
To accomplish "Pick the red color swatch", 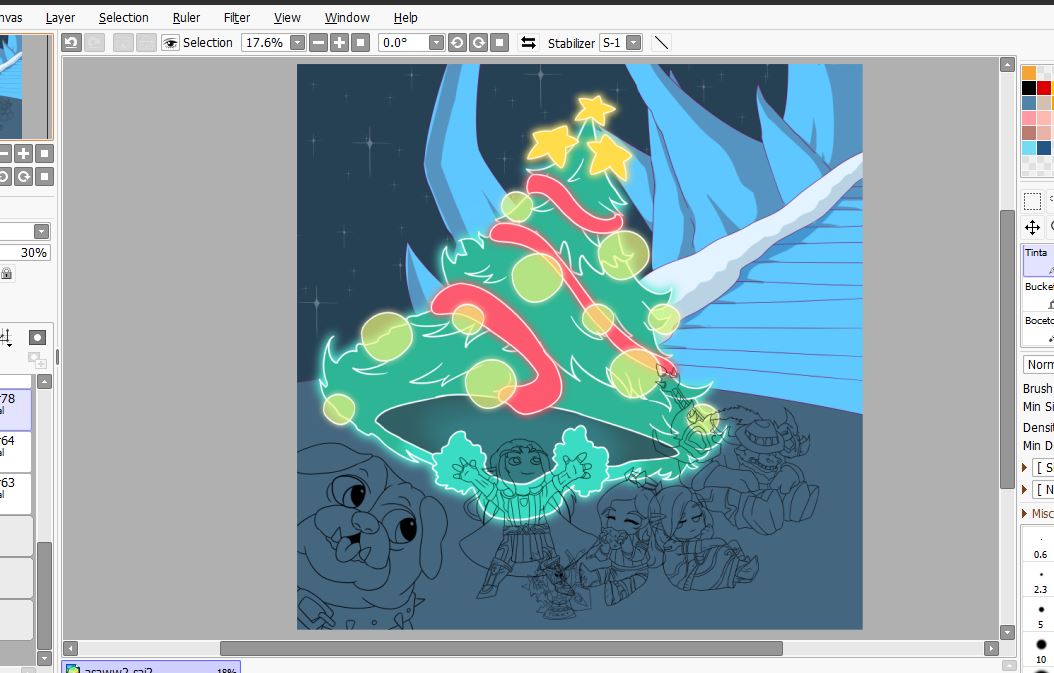I will tap(1043, 88).
